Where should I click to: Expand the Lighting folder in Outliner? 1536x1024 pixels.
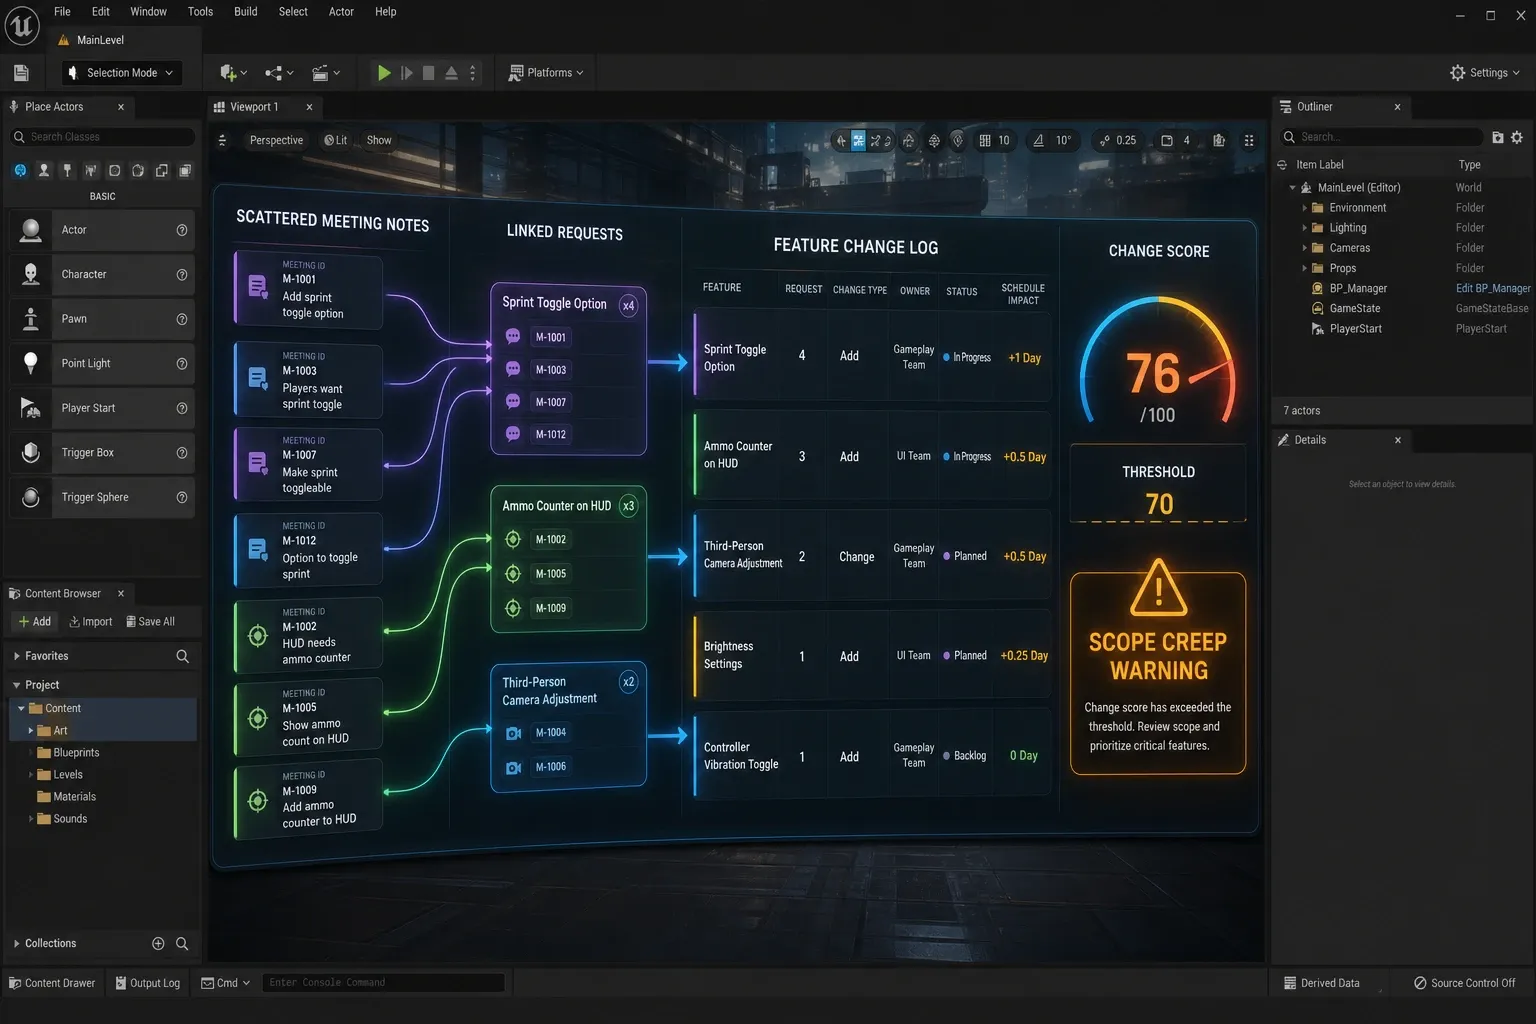1304,228
